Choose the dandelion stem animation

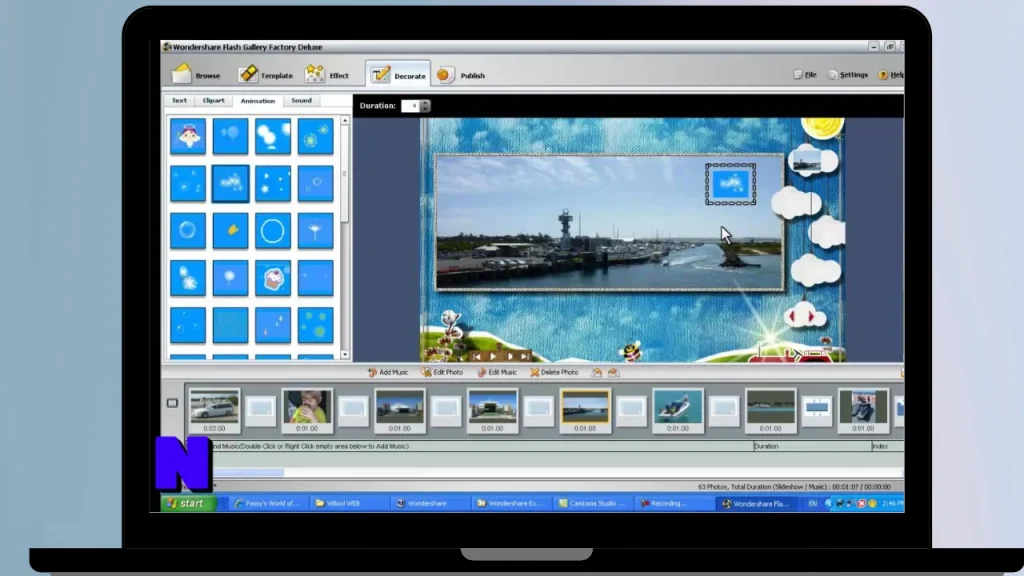315,231
